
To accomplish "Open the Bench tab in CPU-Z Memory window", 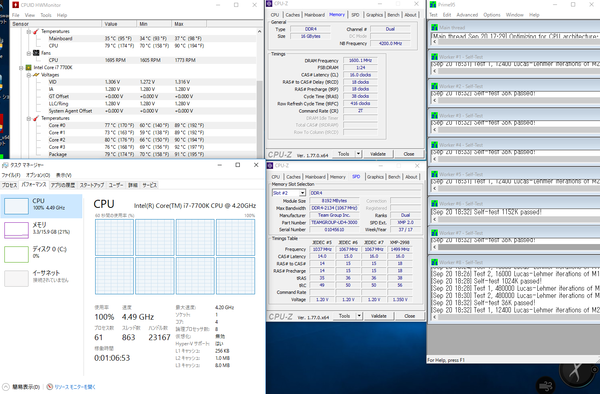I will (393, 15).
